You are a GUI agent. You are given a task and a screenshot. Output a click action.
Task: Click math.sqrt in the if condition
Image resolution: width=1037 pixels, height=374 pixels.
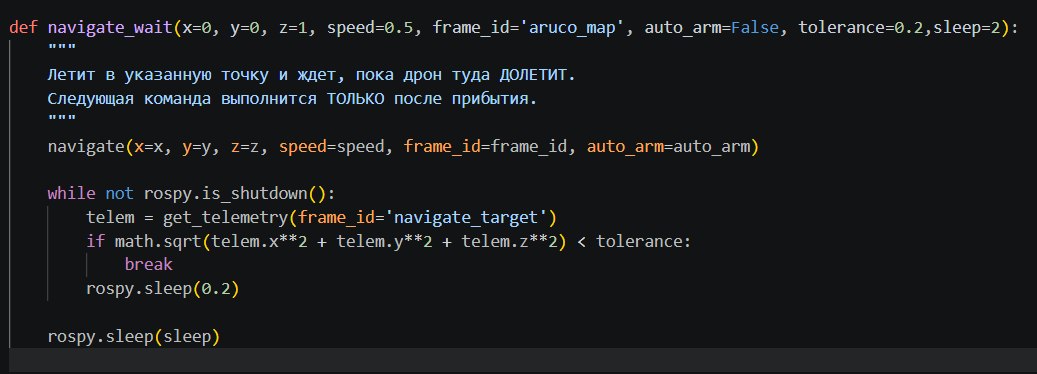pos(158,242)
